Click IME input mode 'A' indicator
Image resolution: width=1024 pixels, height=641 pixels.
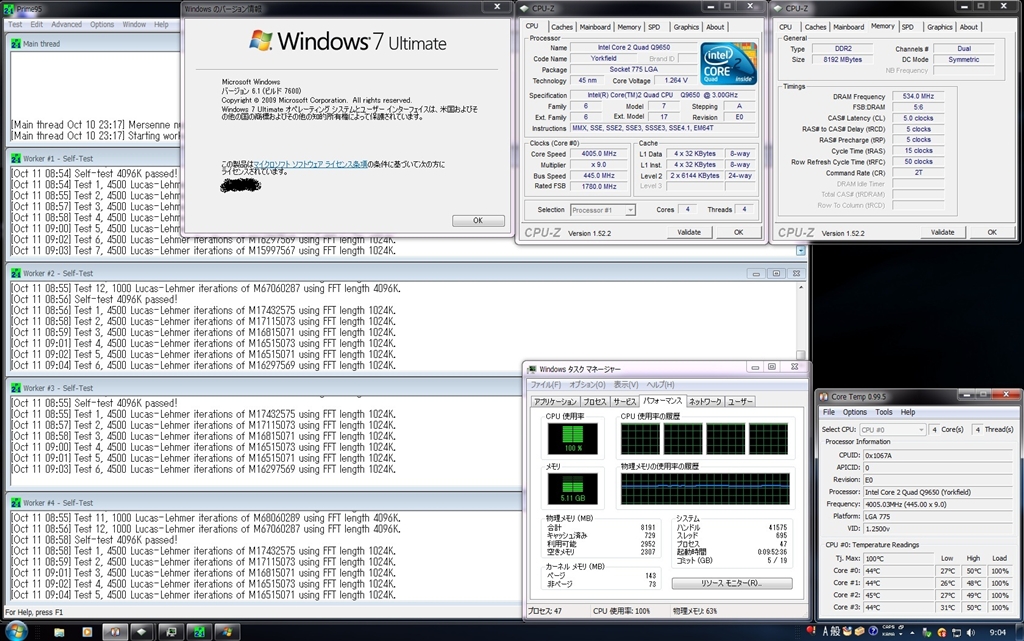click(825, 631)
